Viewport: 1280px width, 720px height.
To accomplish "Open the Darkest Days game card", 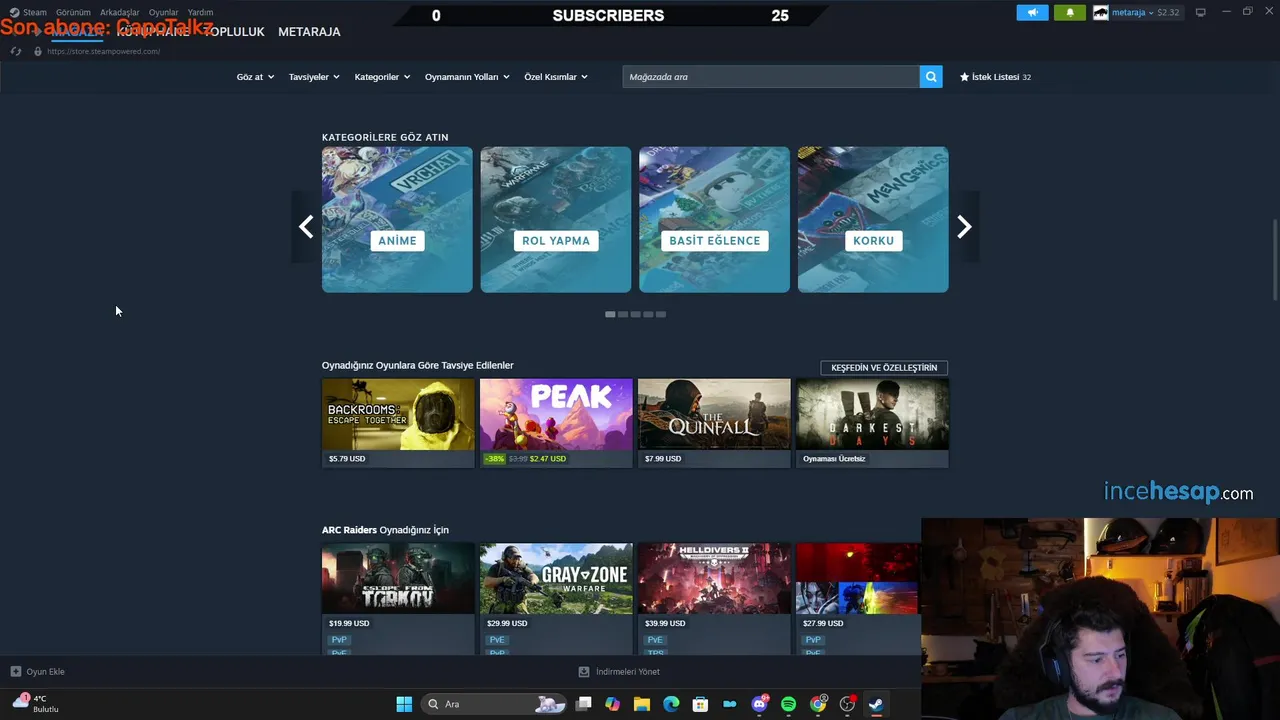I will [x=872, y=423].
